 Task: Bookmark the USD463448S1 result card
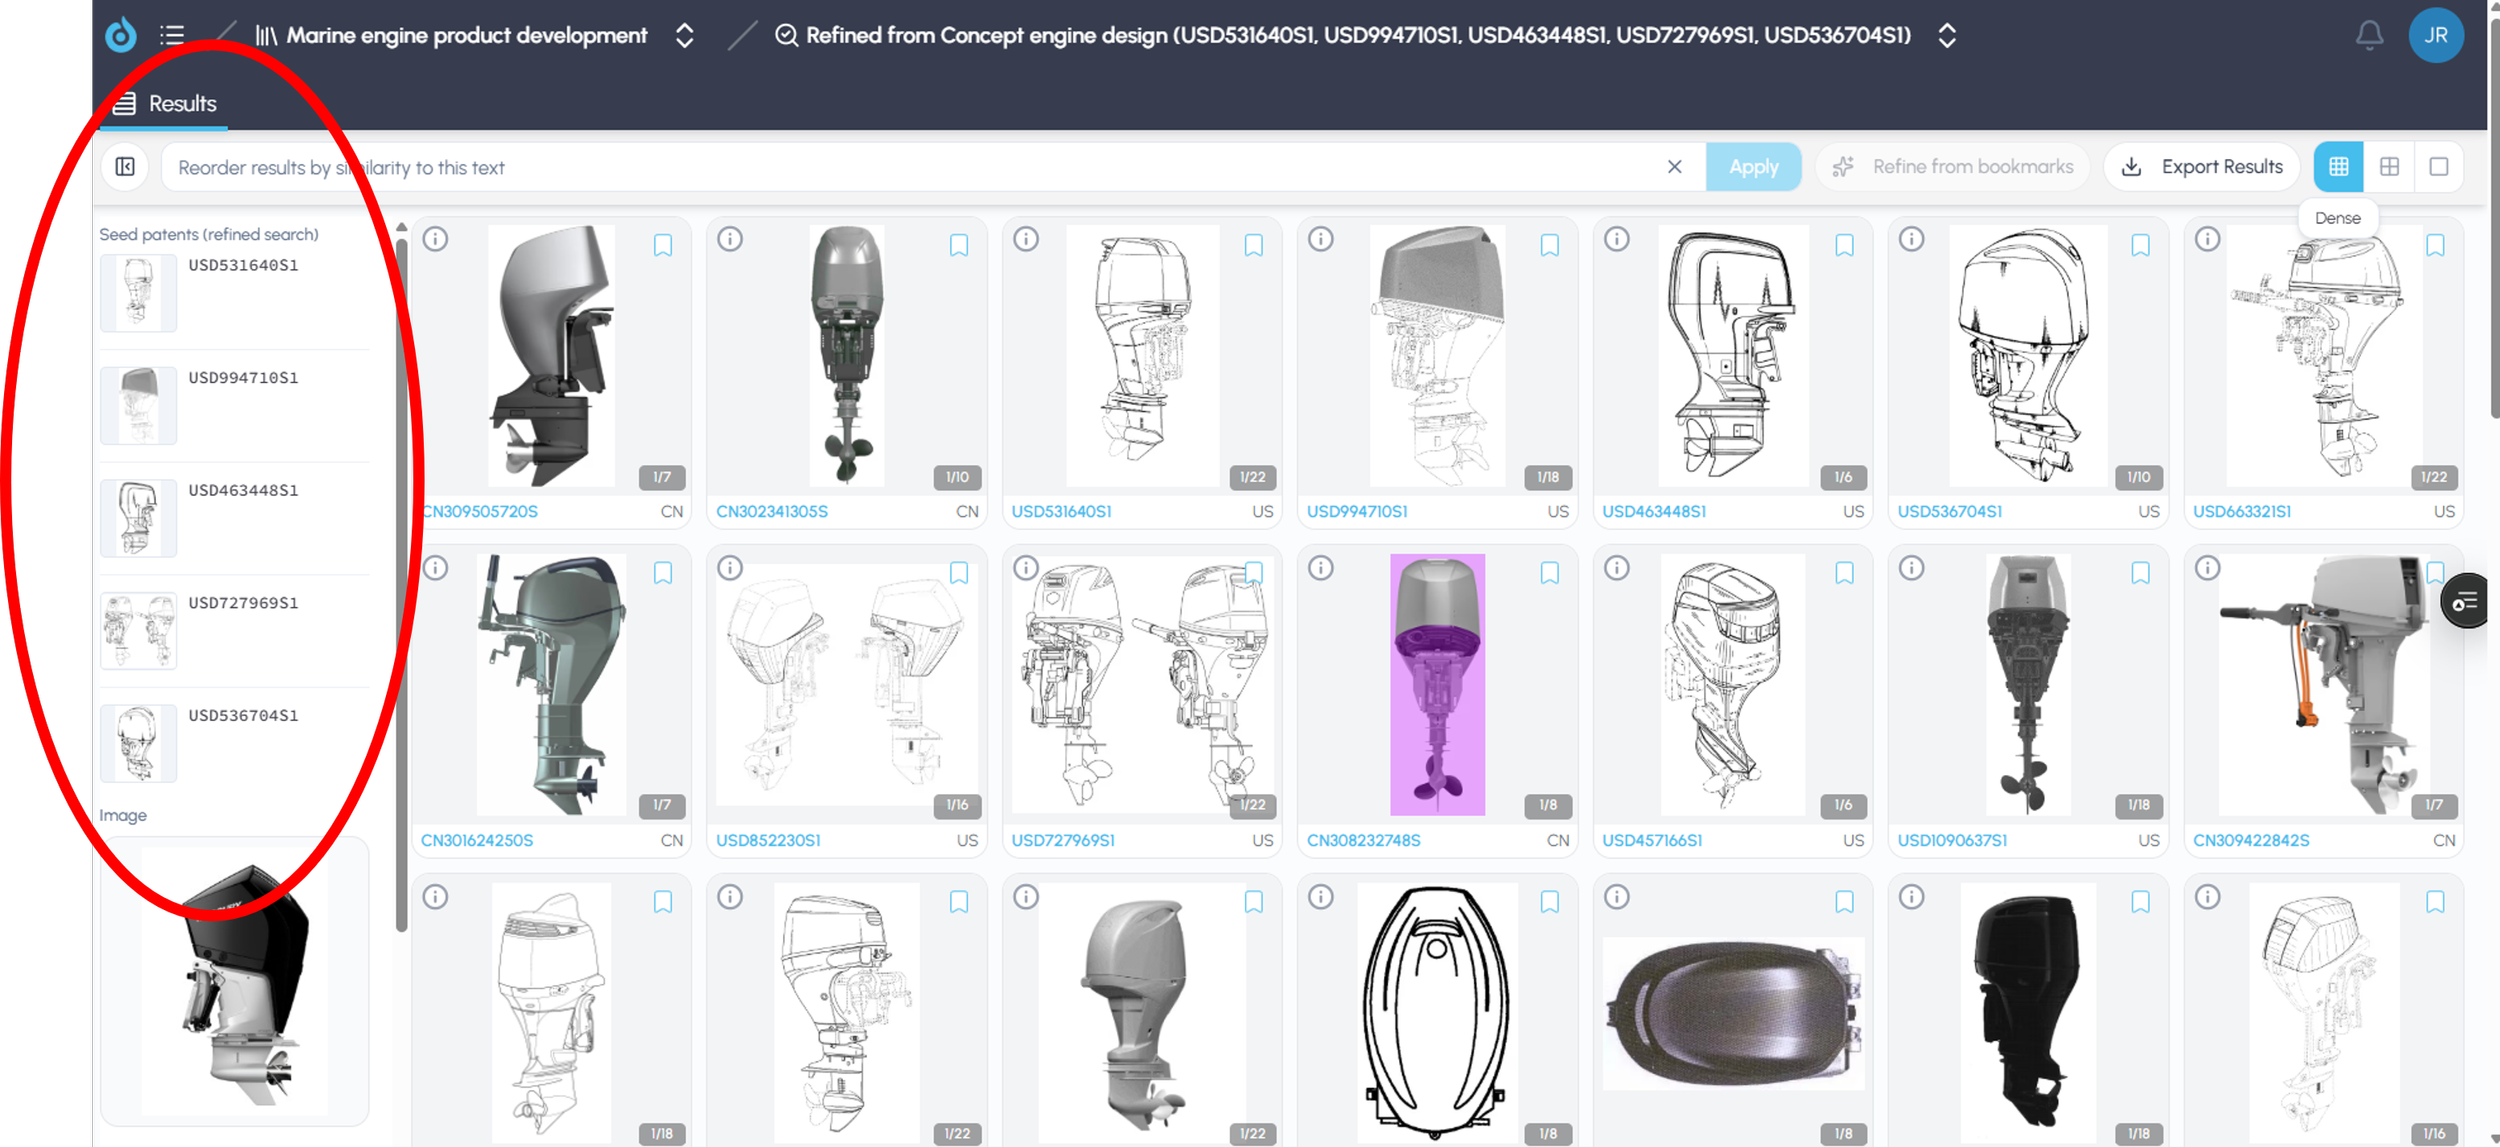[1844, 245]
